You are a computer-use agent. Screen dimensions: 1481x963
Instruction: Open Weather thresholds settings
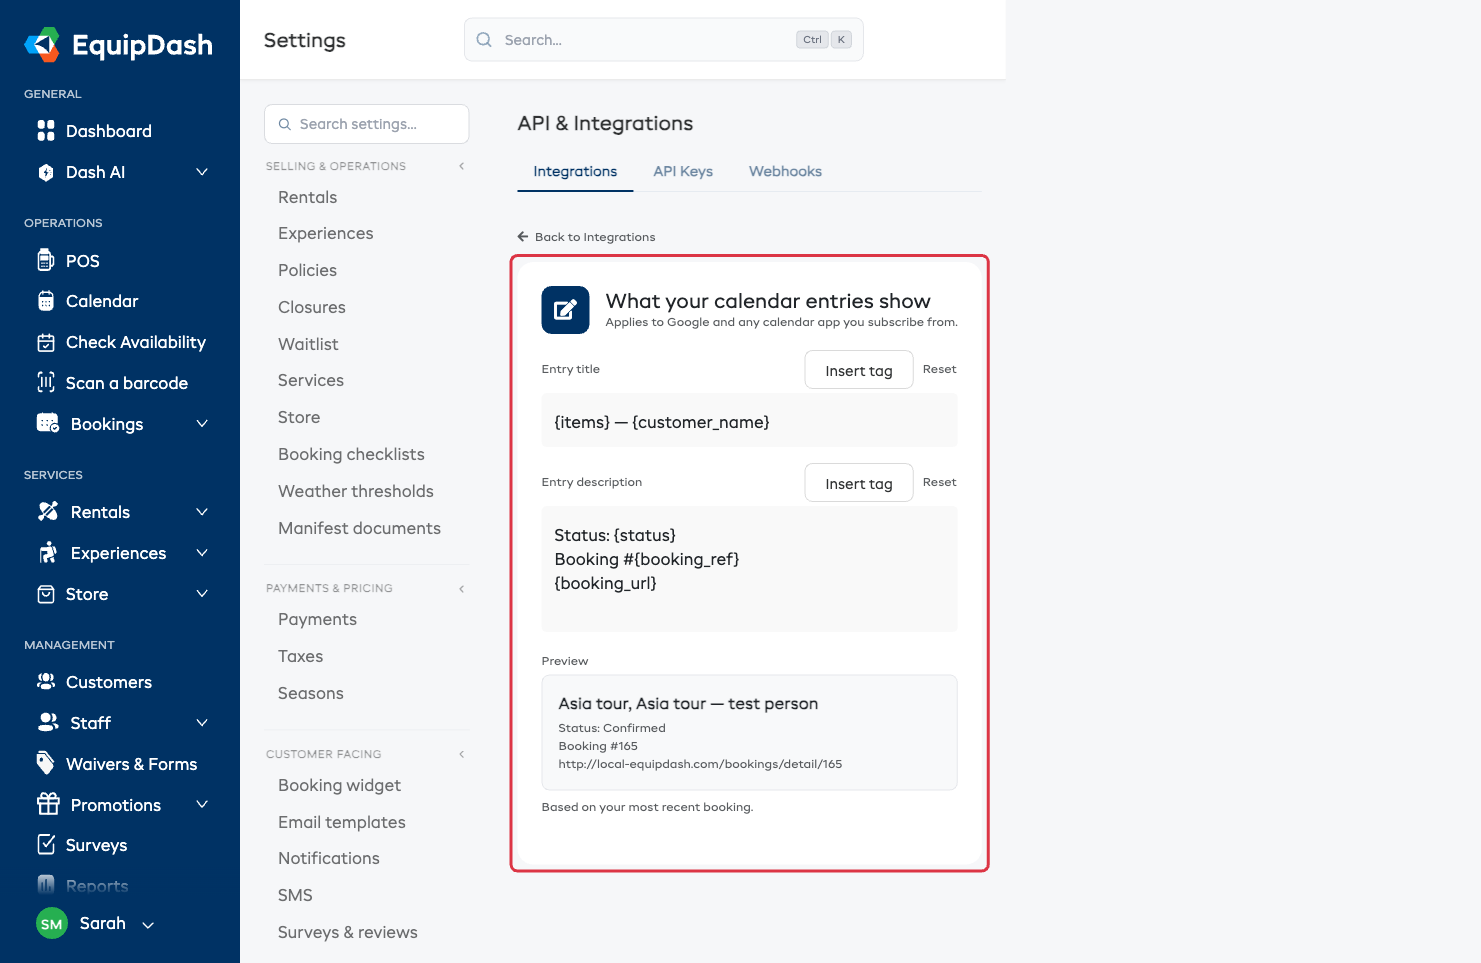356,491
